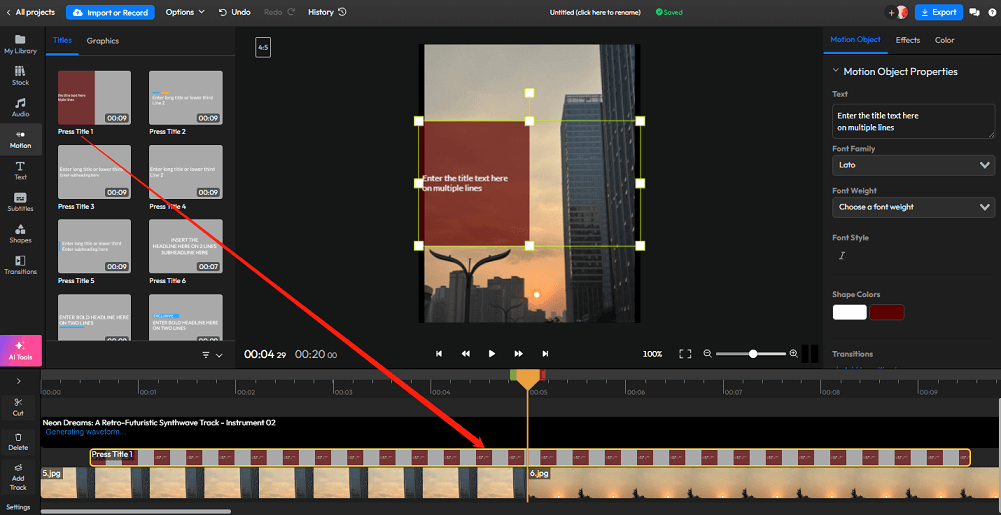Open the Shapes panel
The image size is (1001, 515).
click(x=20, y=233)
